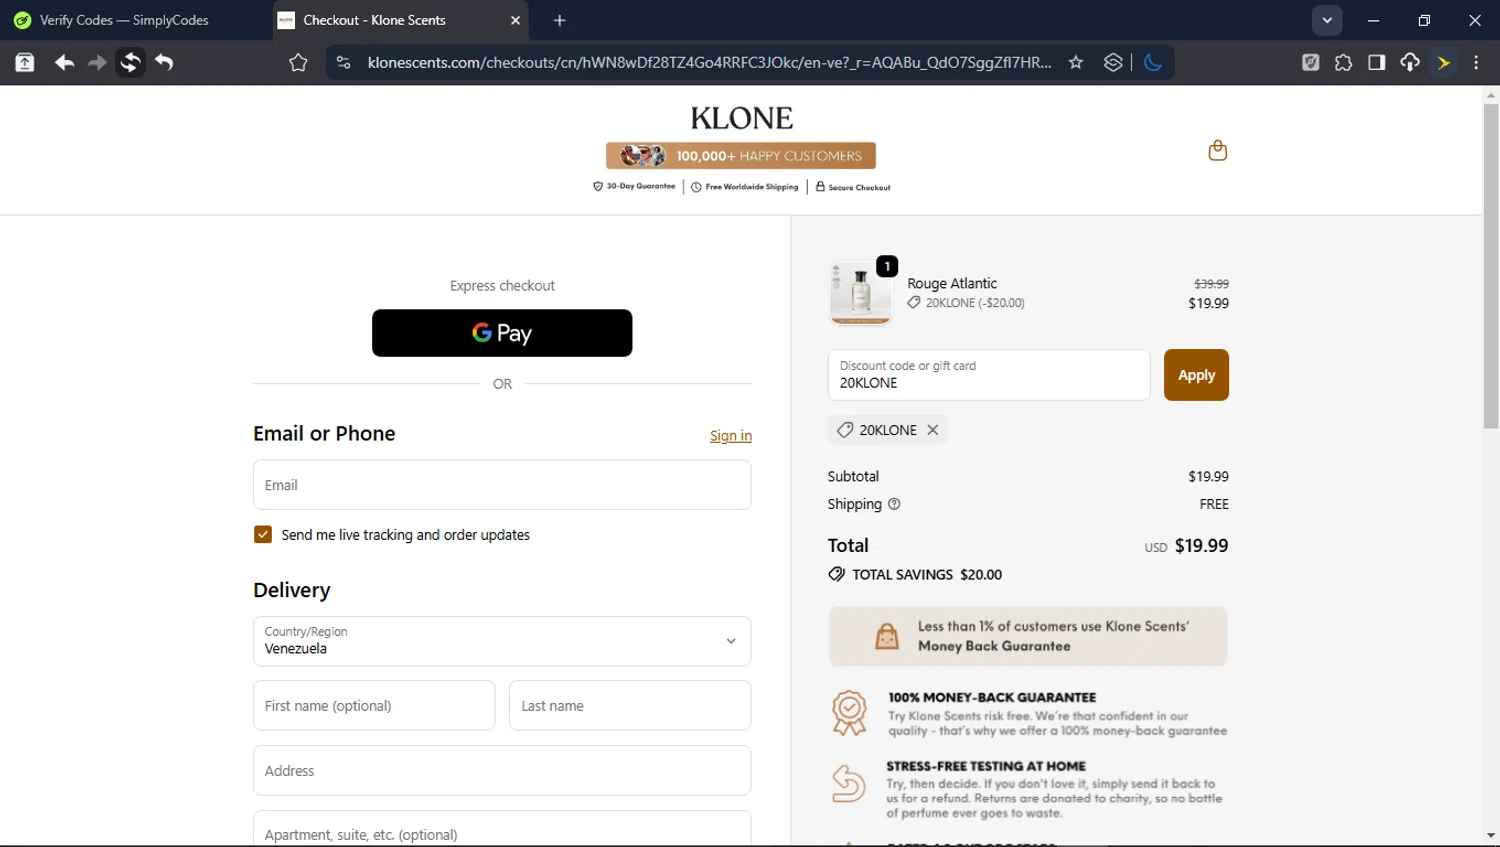The height and width of the screenshot is (847, 1500).
Task: Focus the Last name field
Action: [x=630, y=705]
